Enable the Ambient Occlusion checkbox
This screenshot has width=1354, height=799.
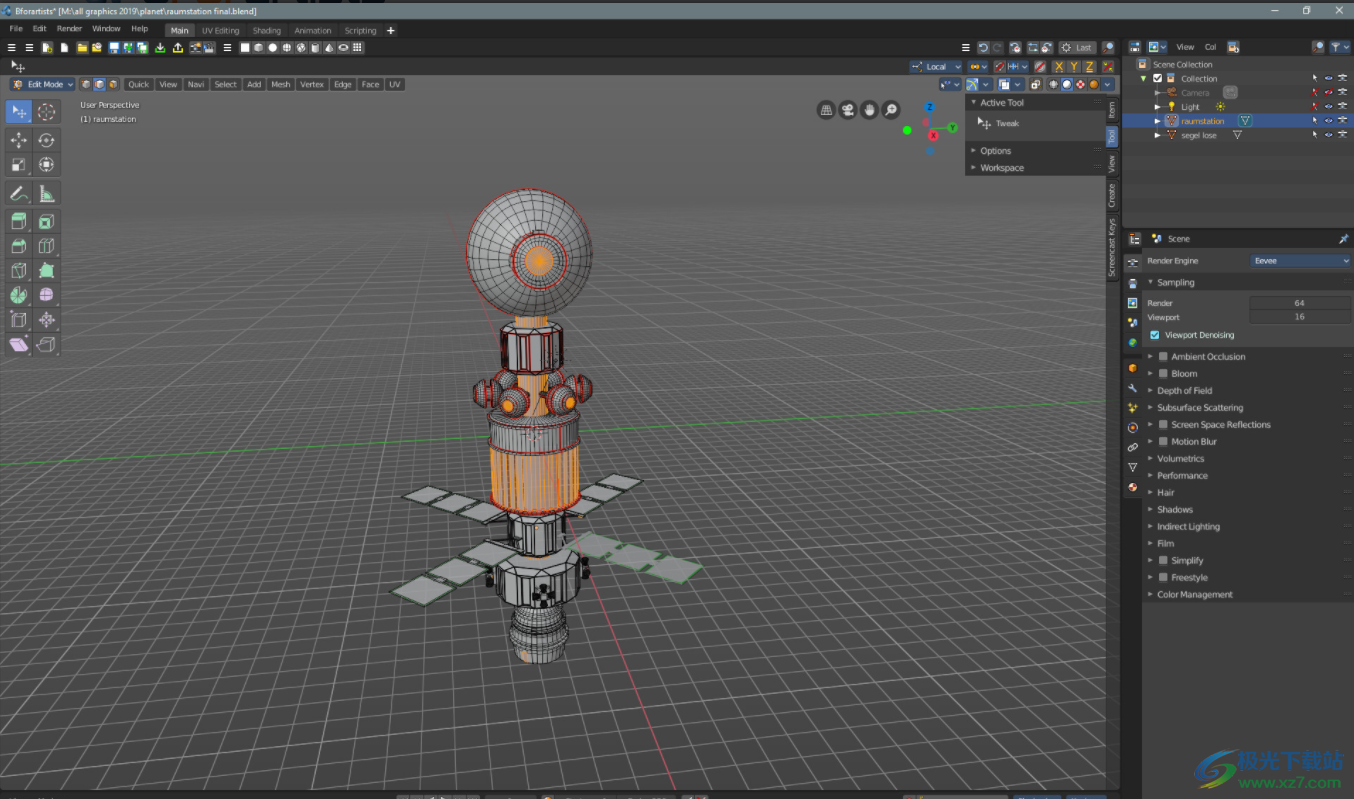[x=1163, y=357]
